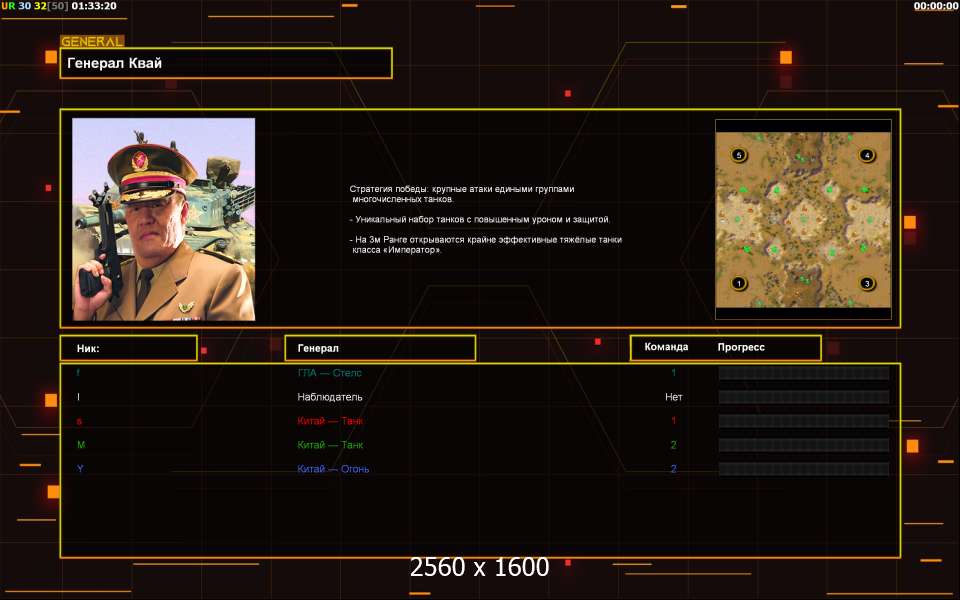
Task: Select the 'Генерал Квай' title box
Action: point(226,63)
